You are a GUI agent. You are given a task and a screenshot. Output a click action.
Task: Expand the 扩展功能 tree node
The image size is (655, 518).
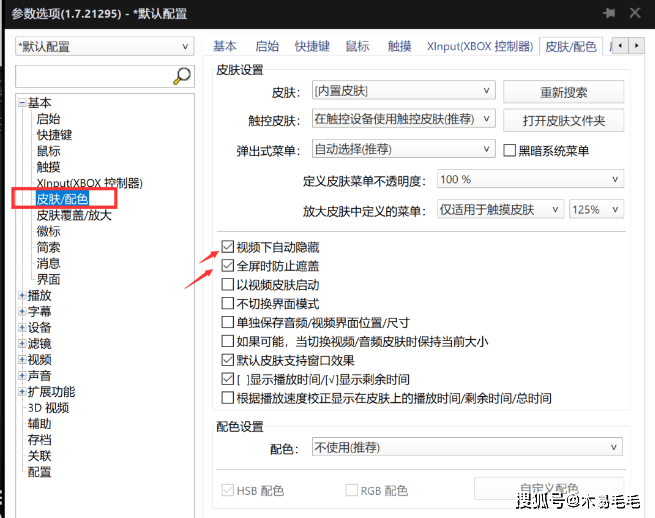pos(22,391)
